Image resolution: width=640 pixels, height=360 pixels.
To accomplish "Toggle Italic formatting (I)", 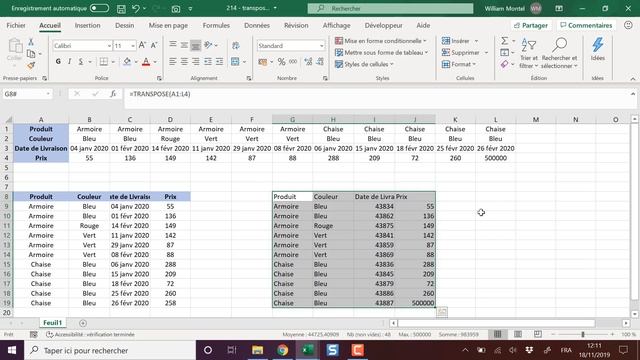I will pyautogui.click(x=69, y=62).
